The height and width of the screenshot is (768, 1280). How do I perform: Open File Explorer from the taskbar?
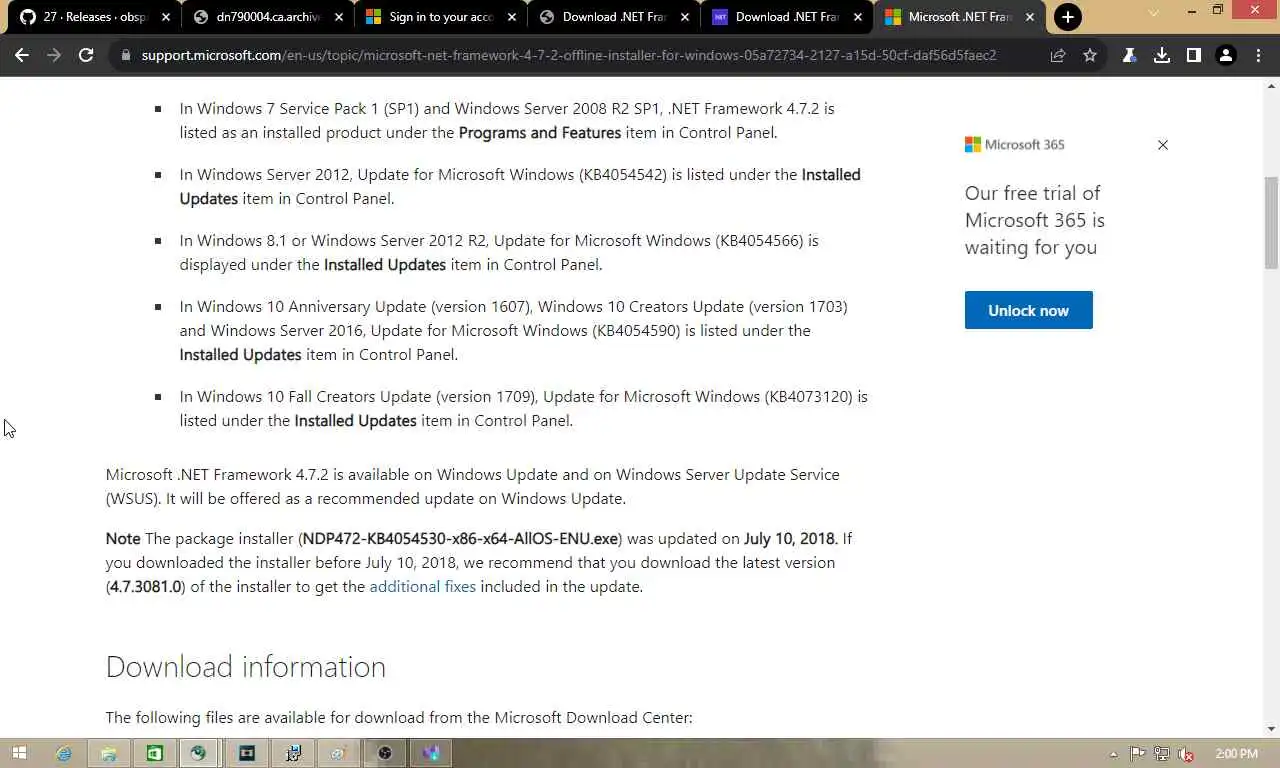(x=109, y=753)
